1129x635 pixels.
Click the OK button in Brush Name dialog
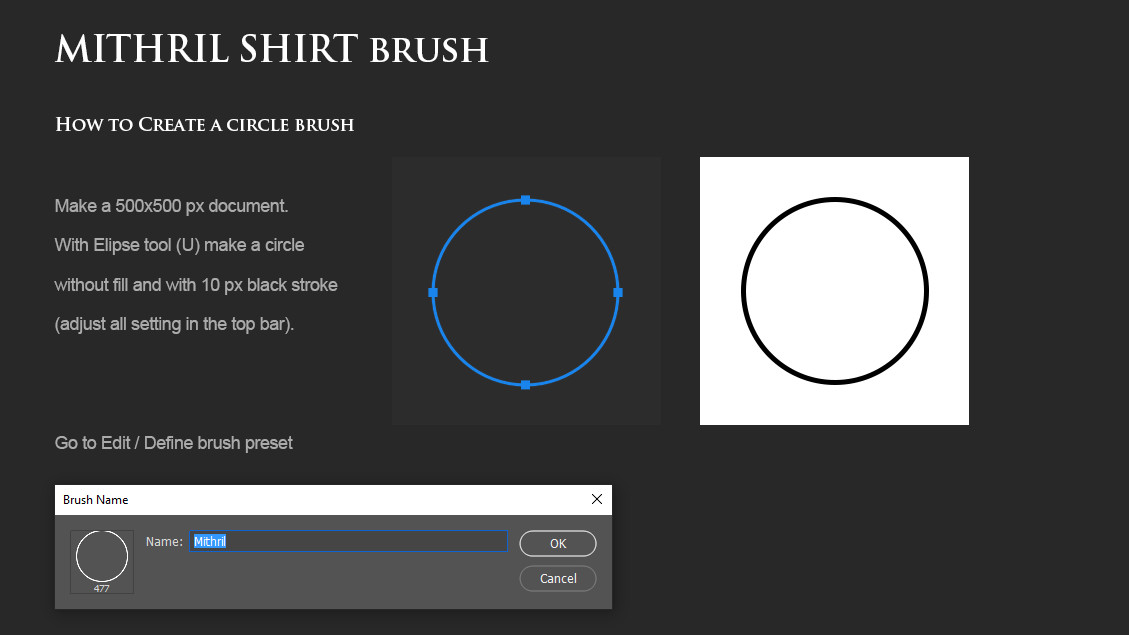tap(558, 543)
